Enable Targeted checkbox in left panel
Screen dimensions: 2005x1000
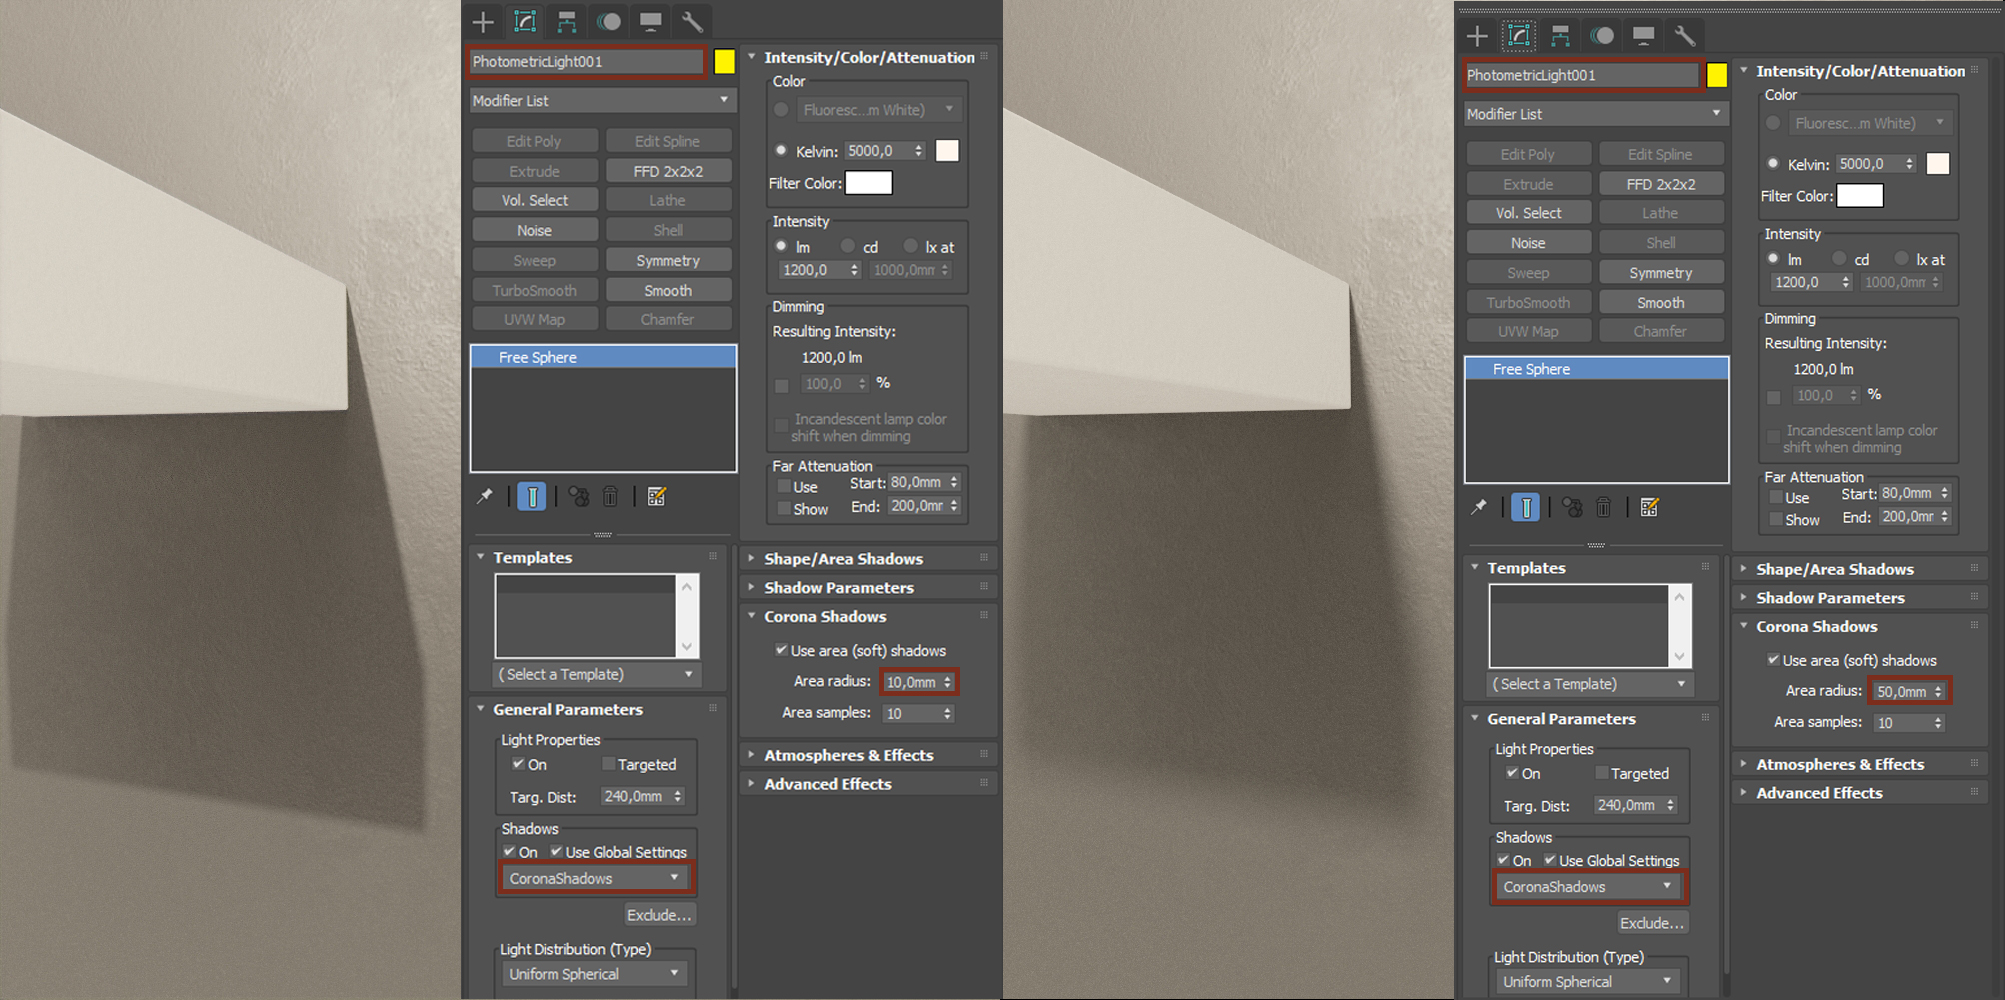pos(608,764)
